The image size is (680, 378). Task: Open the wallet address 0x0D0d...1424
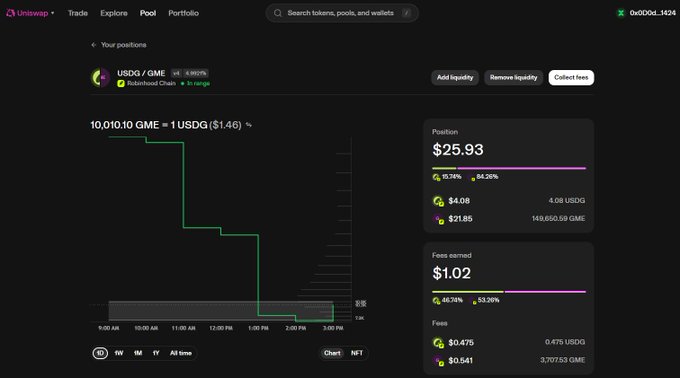[653, 13]
